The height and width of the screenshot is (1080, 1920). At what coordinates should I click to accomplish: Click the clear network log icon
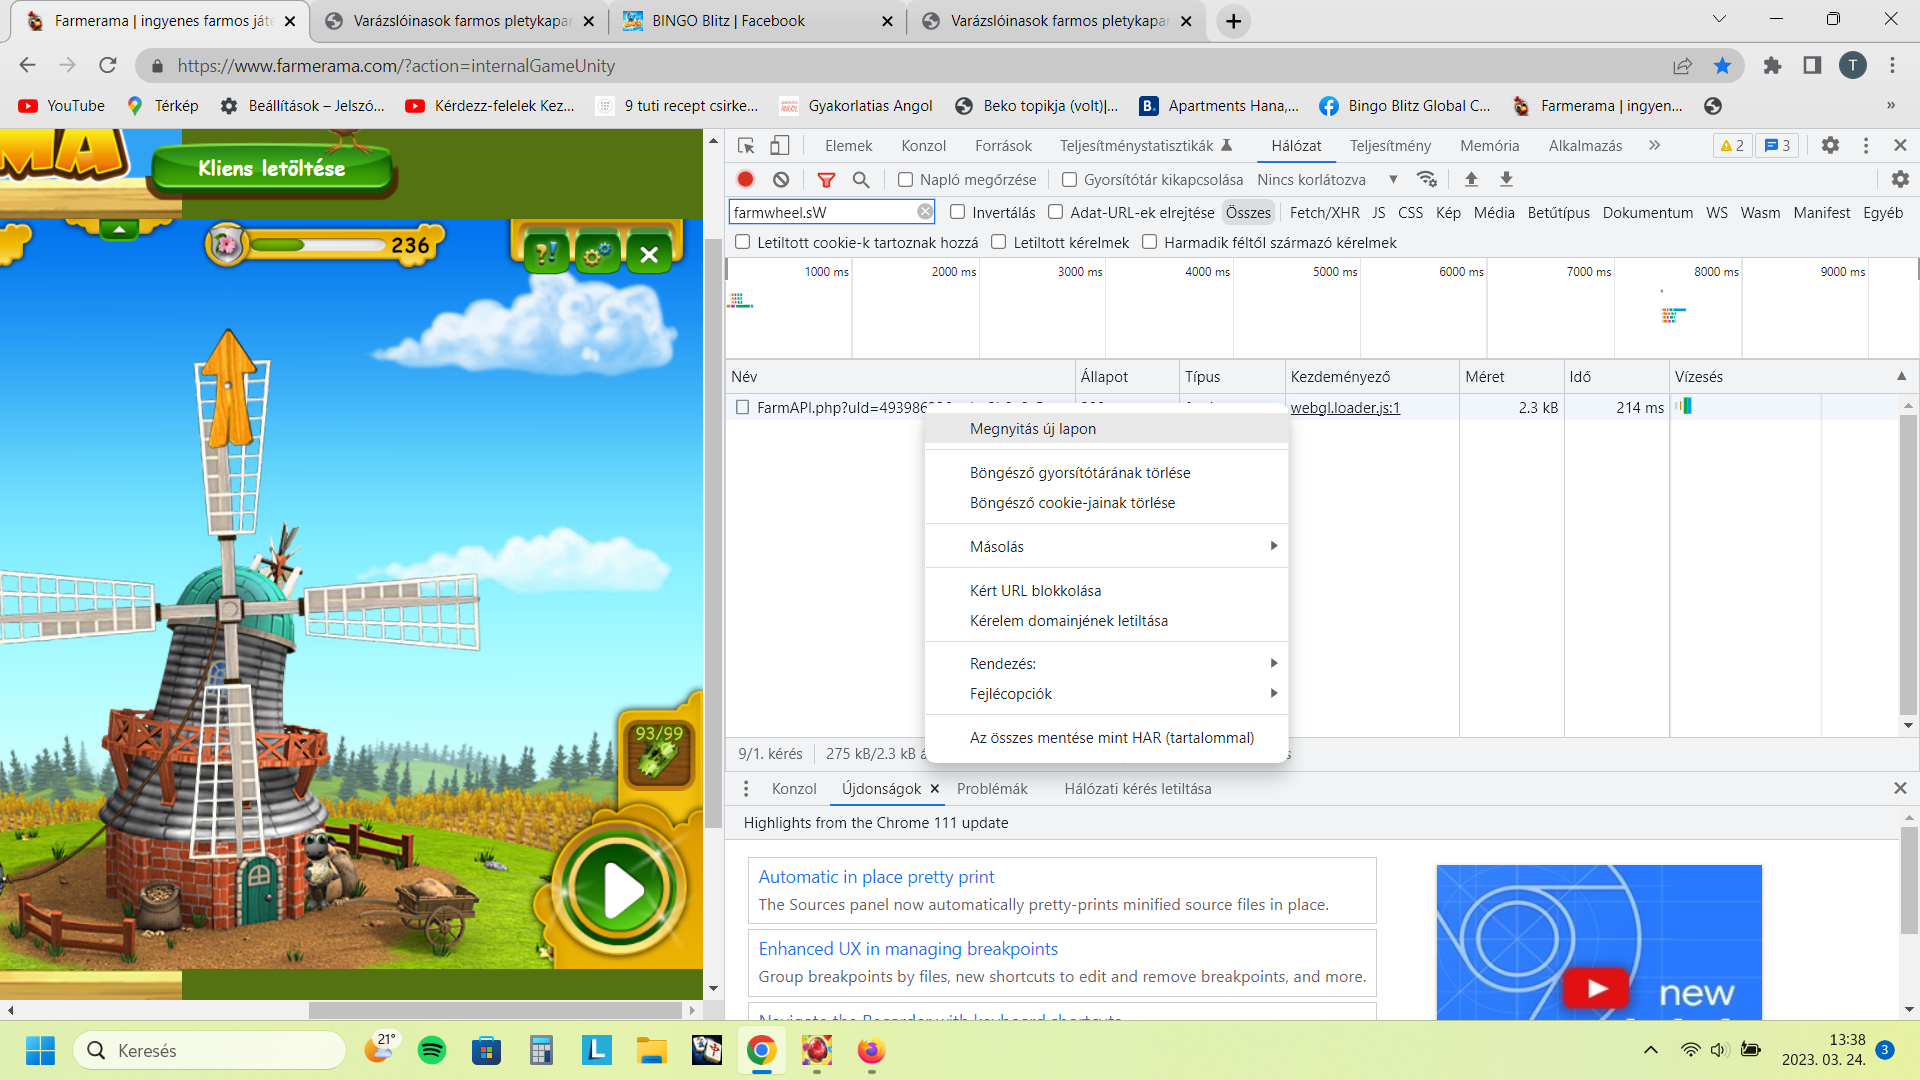click(781, 179)
